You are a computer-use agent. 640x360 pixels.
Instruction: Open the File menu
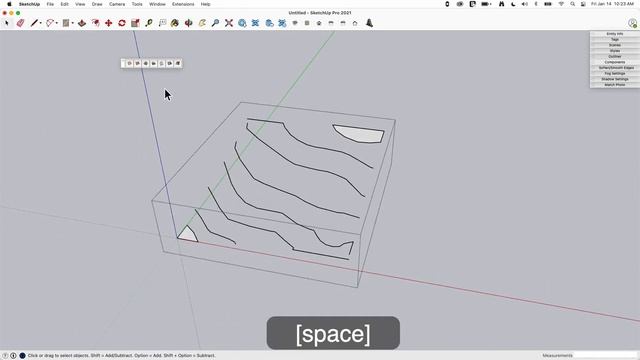[x=50, y=4]
